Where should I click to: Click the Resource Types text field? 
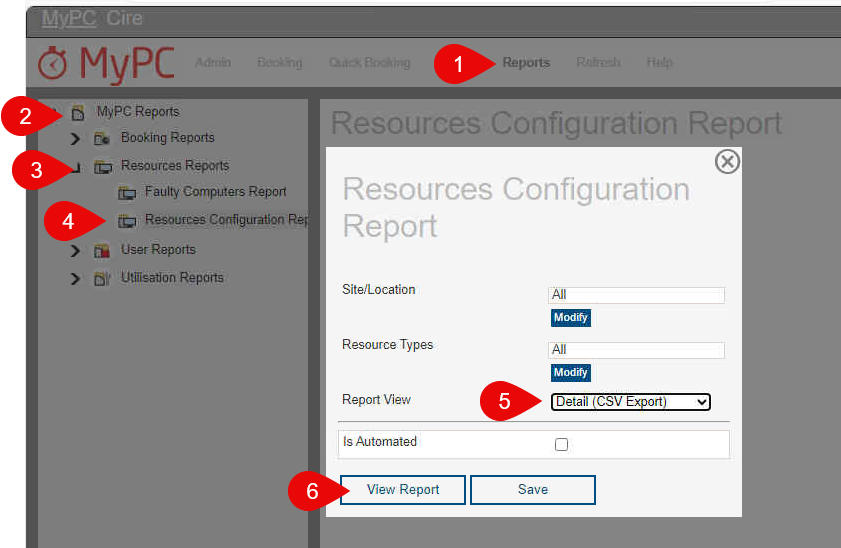(636, 350)
